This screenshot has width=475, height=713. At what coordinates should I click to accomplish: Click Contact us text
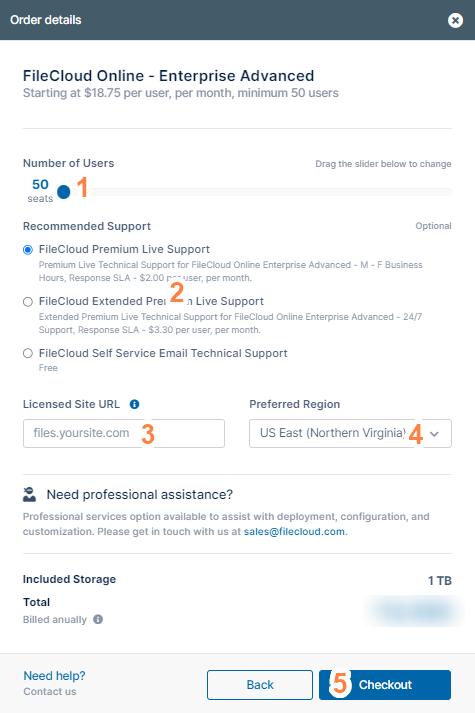(x=50, y=692)
